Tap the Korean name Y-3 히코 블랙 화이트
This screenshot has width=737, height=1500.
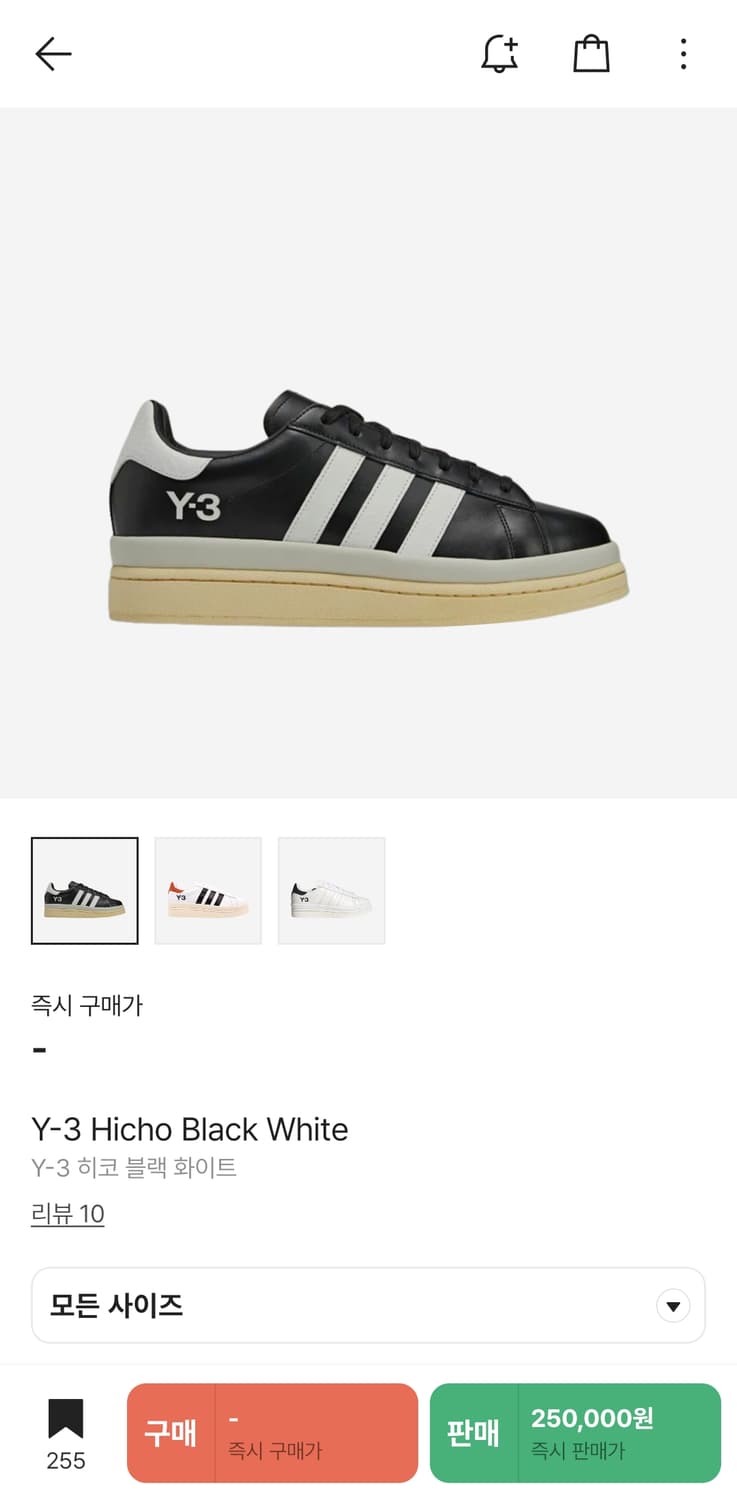coord(134,1167)
